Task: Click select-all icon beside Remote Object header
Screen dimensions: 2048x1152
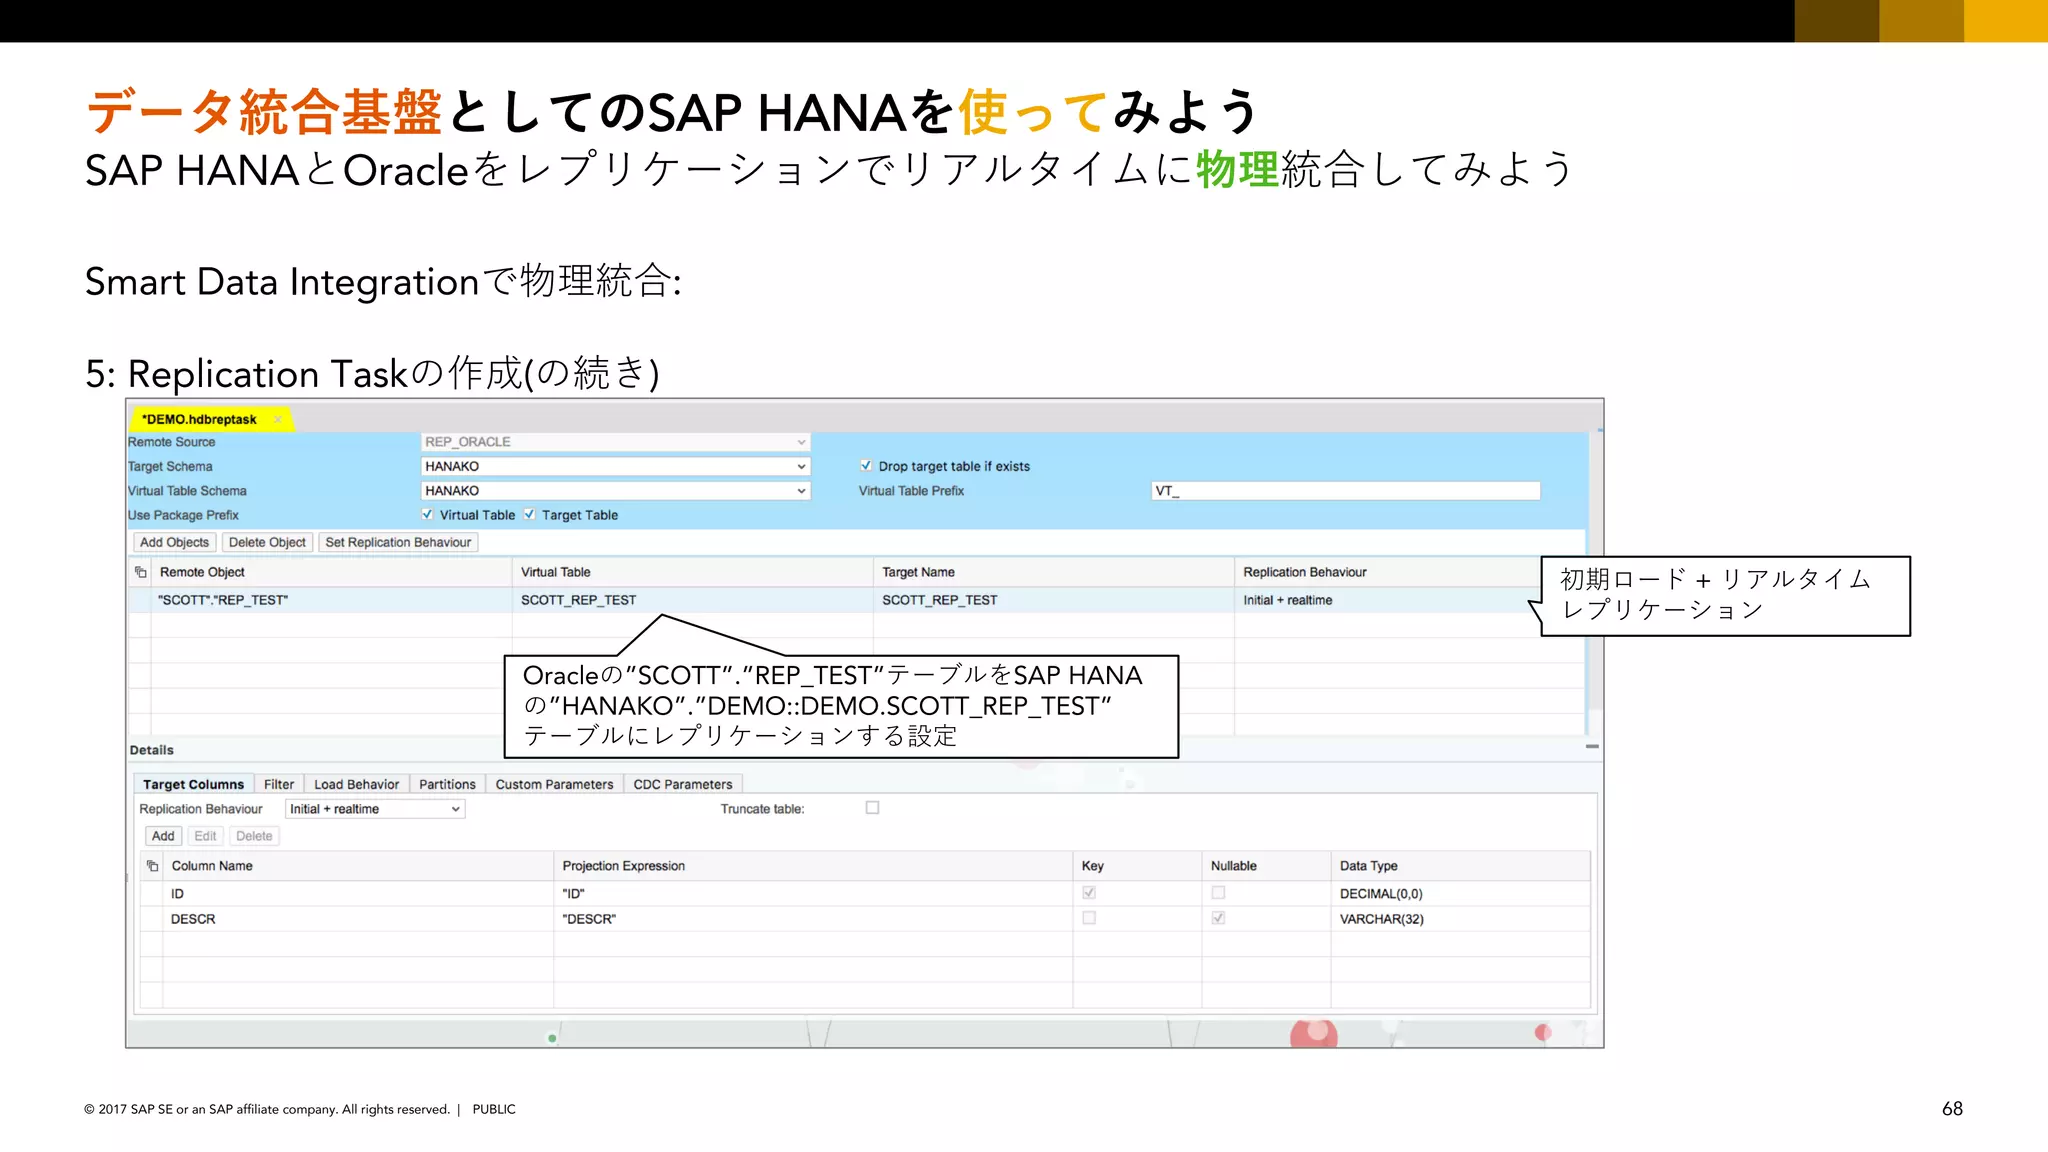Action: (x=141, y=573)
